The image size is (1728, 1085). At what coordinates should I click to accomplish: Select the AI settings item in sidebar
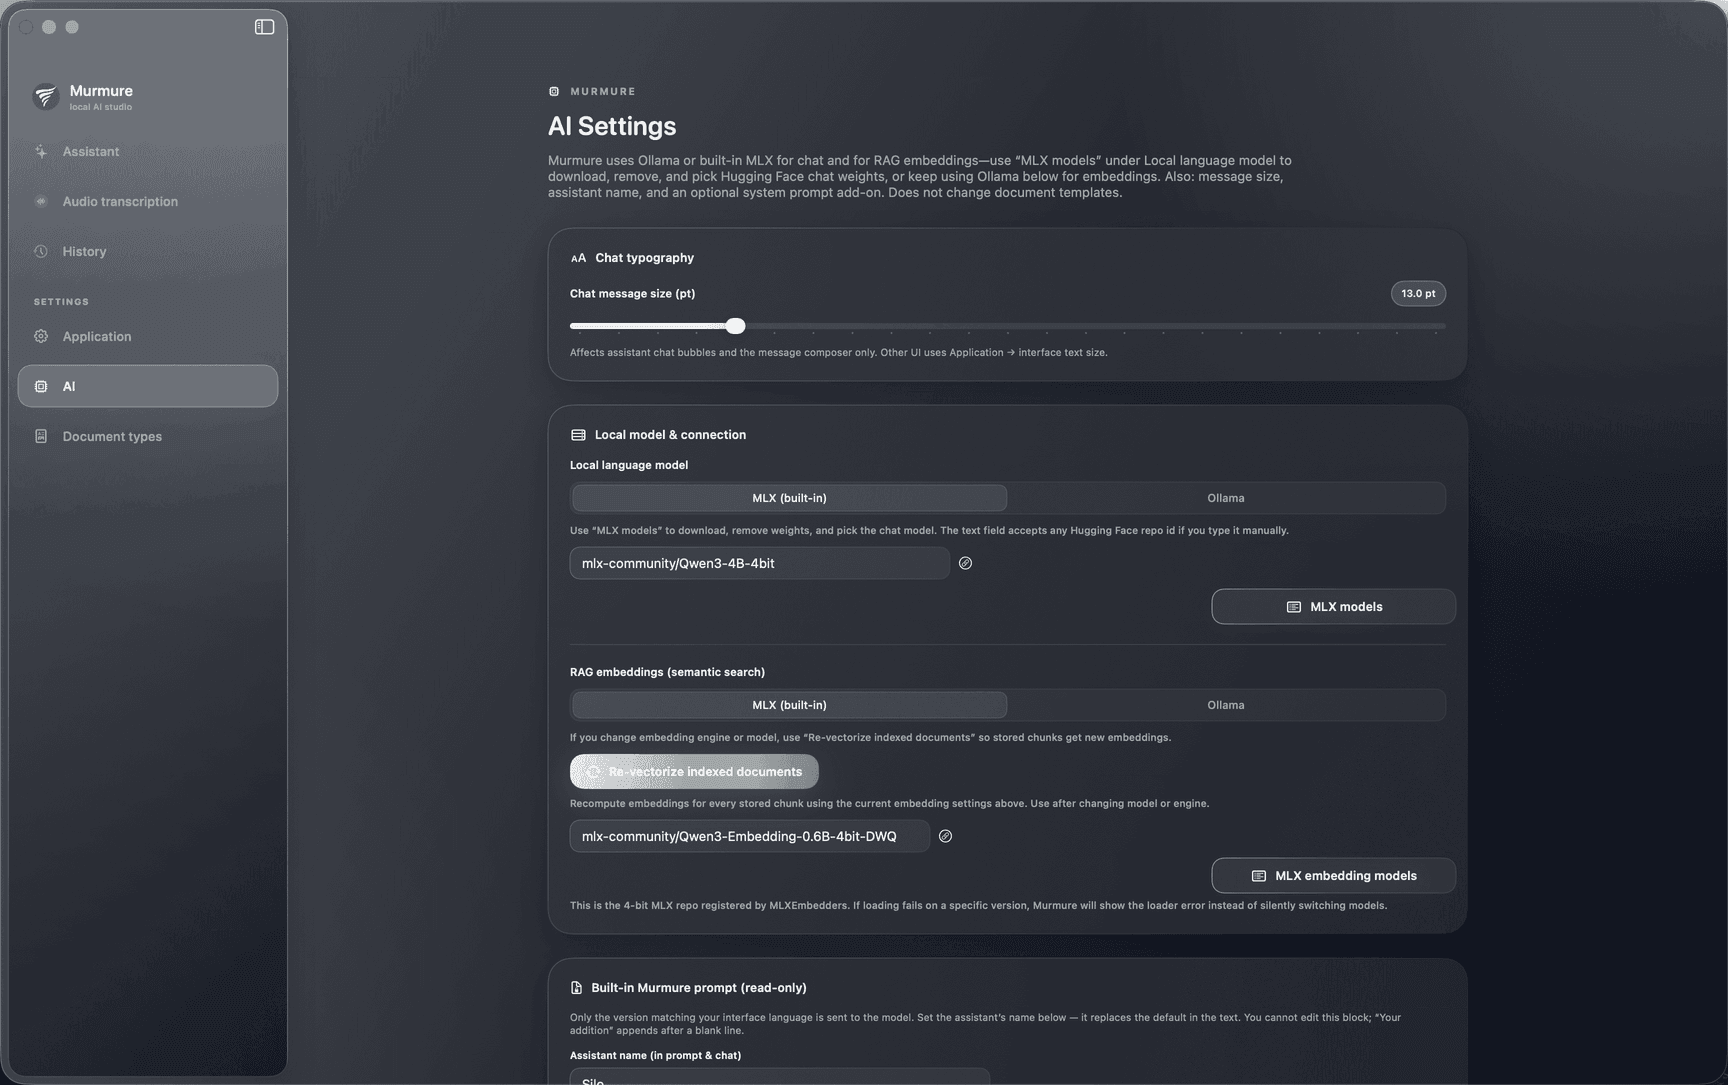point(148,386)
